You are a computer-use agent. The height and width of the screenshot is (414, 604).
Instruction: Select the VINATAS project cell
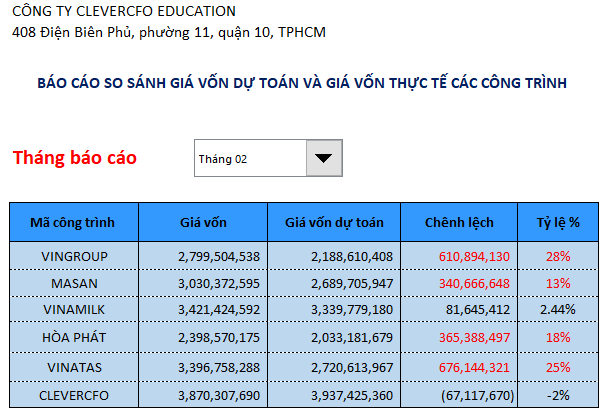pyautogui.click(x=74, y=367)
